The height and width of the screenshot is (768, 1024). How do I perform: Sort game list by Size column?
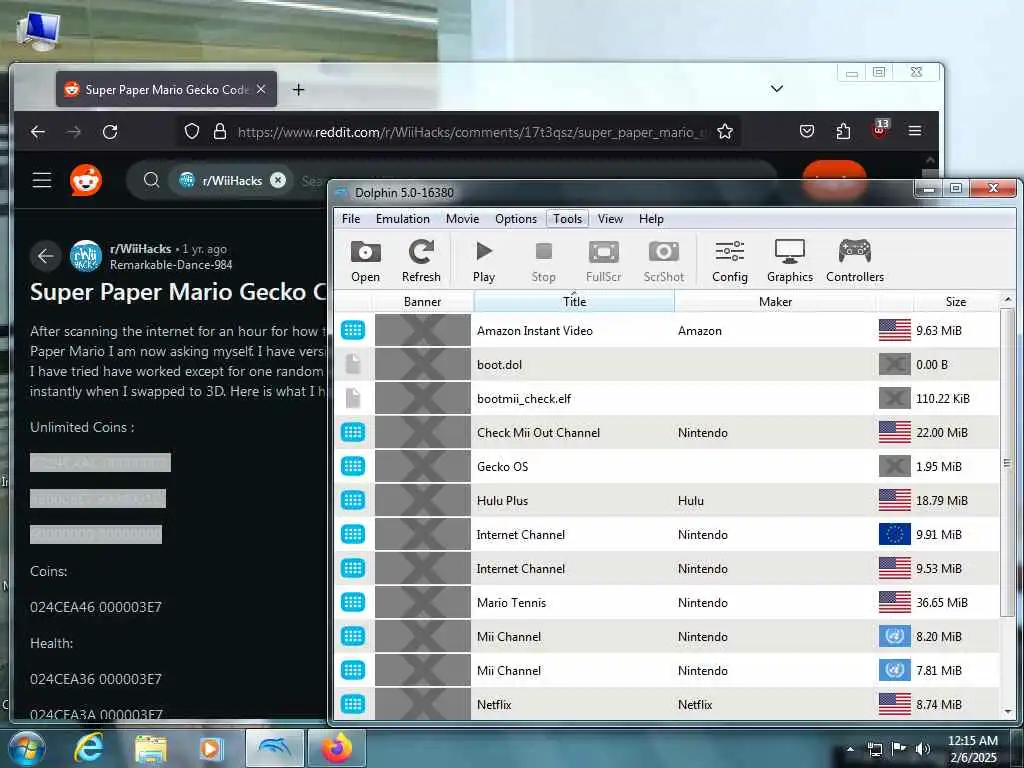coord(955,302)
